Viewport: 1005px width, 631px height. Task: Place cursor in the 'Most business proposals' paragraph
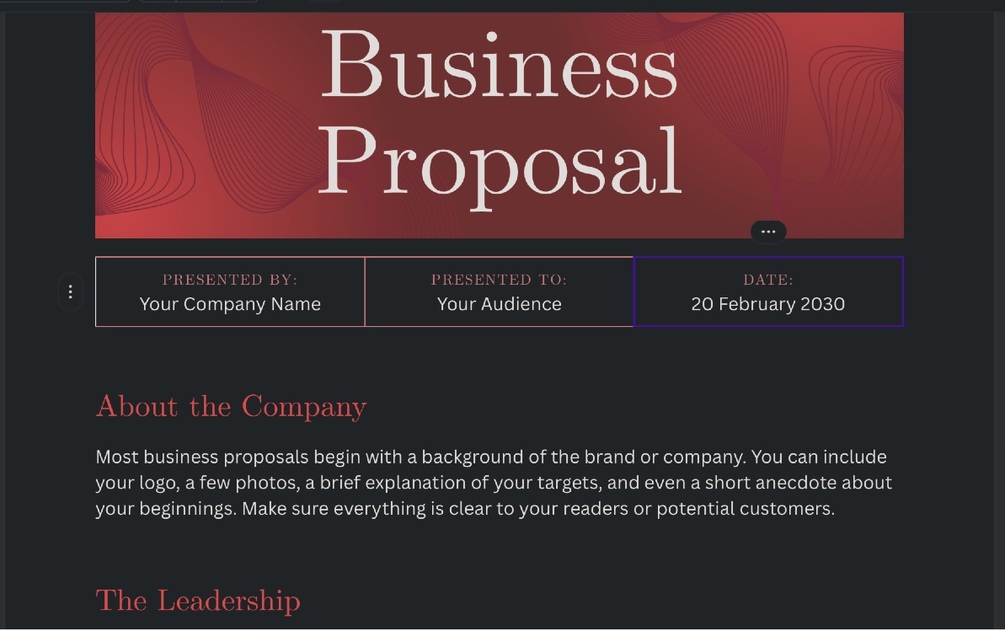pos(494,482)
